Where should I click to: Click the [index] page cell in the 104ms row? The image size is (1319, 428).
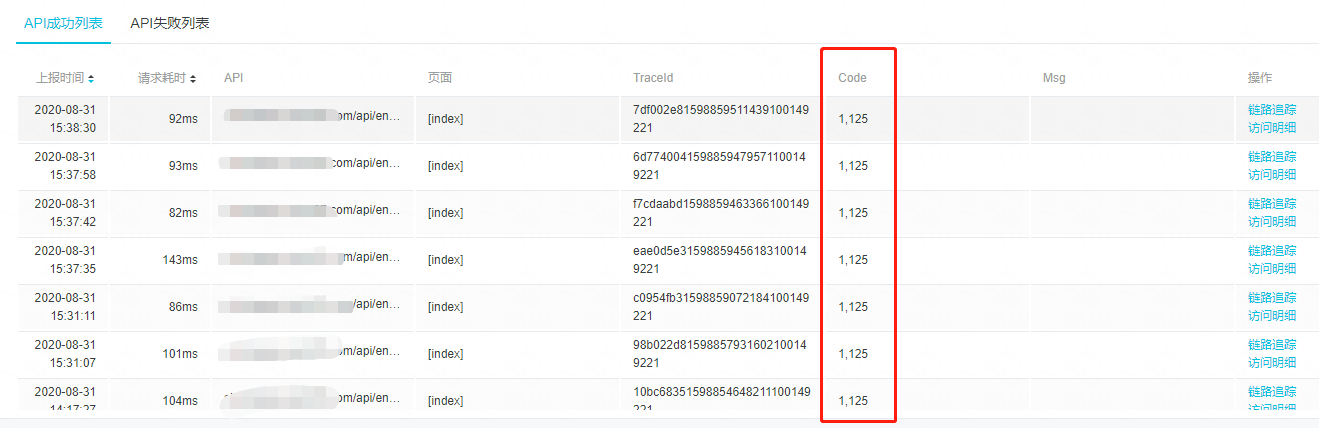pyautogui.click(x=445, y=401)
